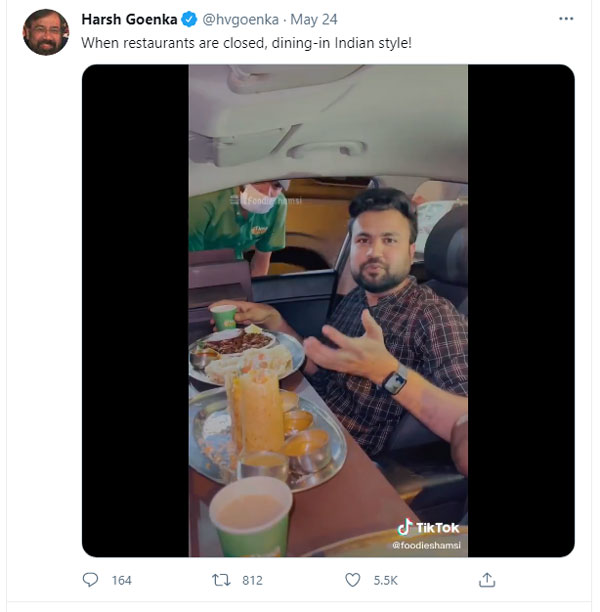The image size is (600, 612).
Task: Click the reply speech bubble icon
Action: [90, 580]
